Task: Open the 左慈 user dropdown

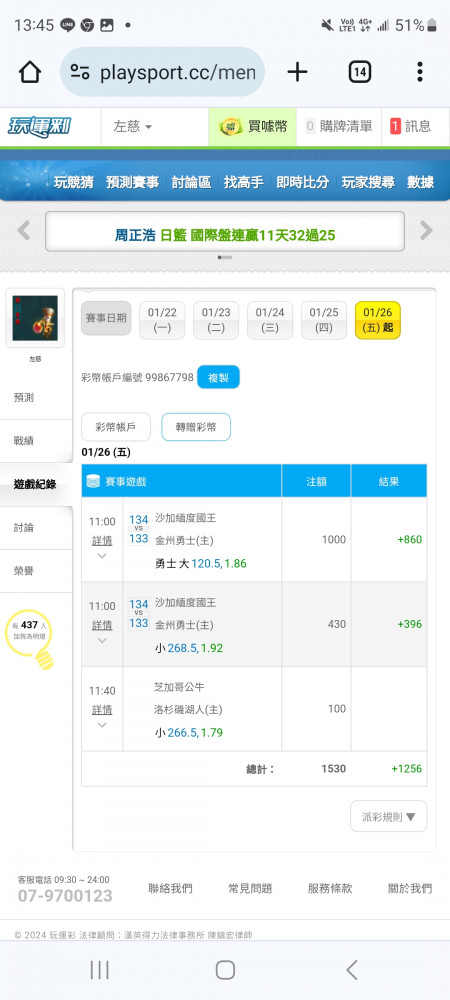Action: [133, 126]
